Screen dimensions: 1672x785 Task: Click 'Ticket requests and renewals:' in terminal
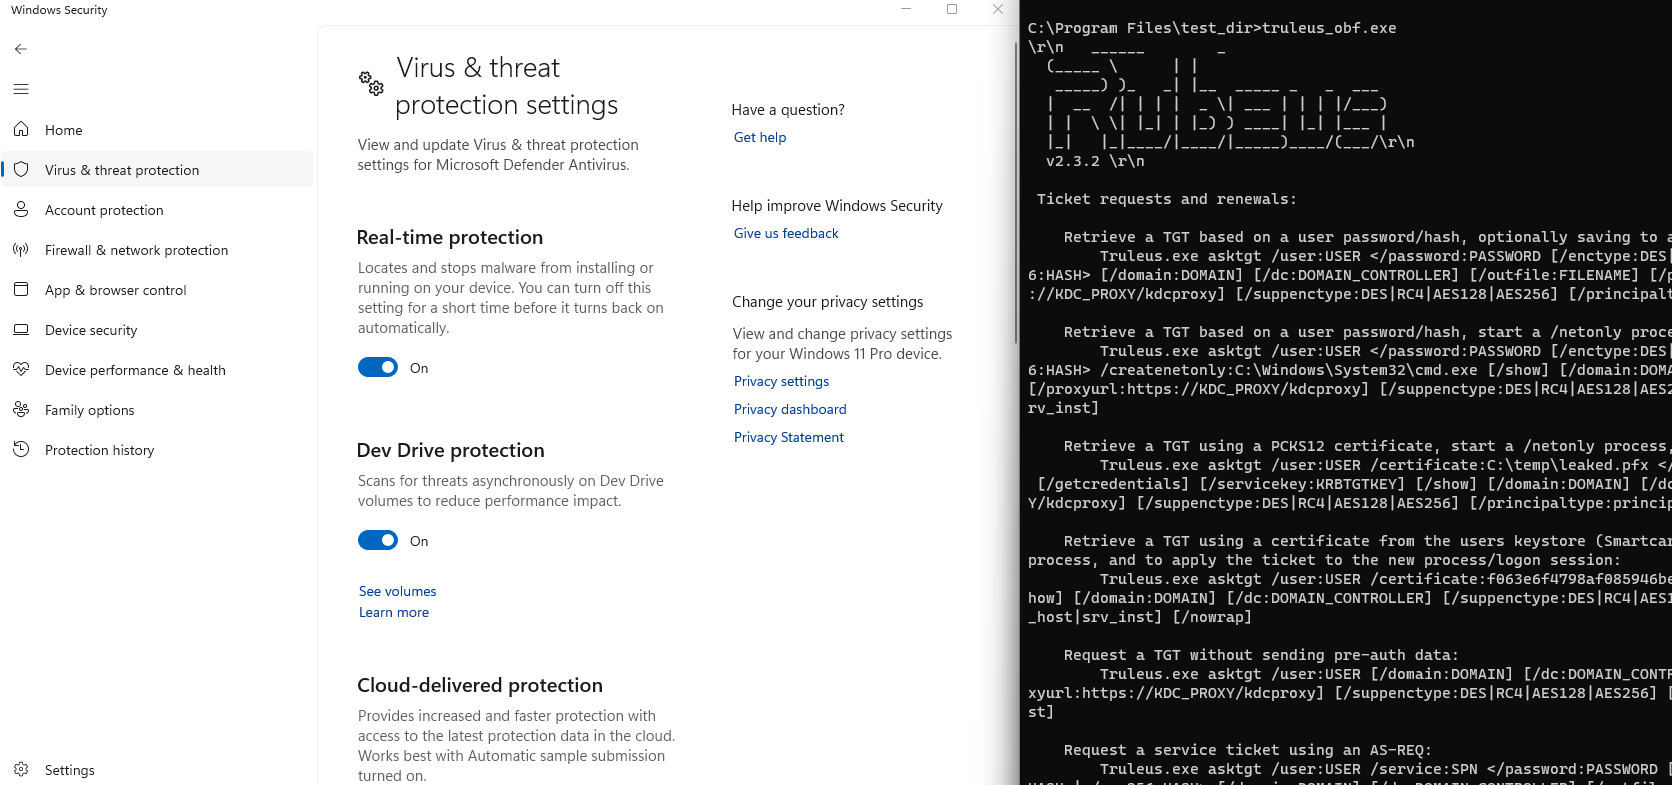[1166, 199]
